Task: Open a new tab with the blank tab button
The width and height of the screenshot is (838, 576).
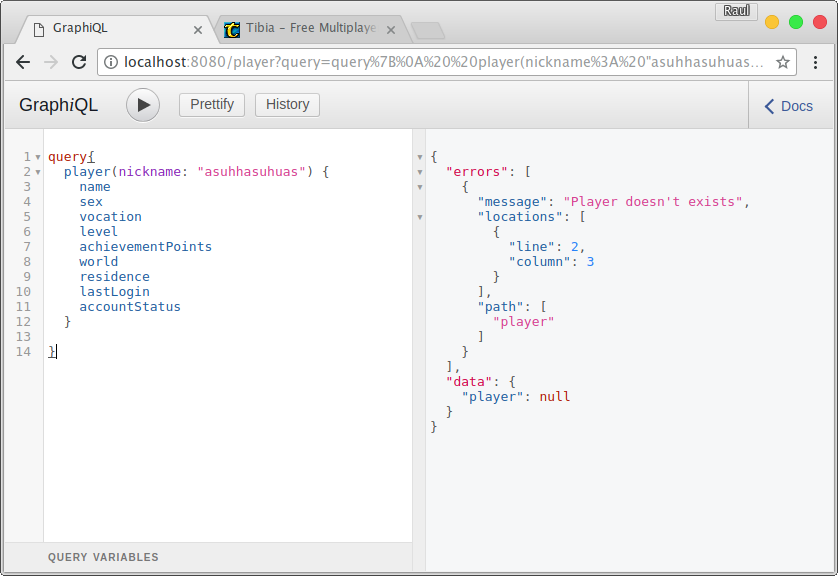Action: coord(428,30)
